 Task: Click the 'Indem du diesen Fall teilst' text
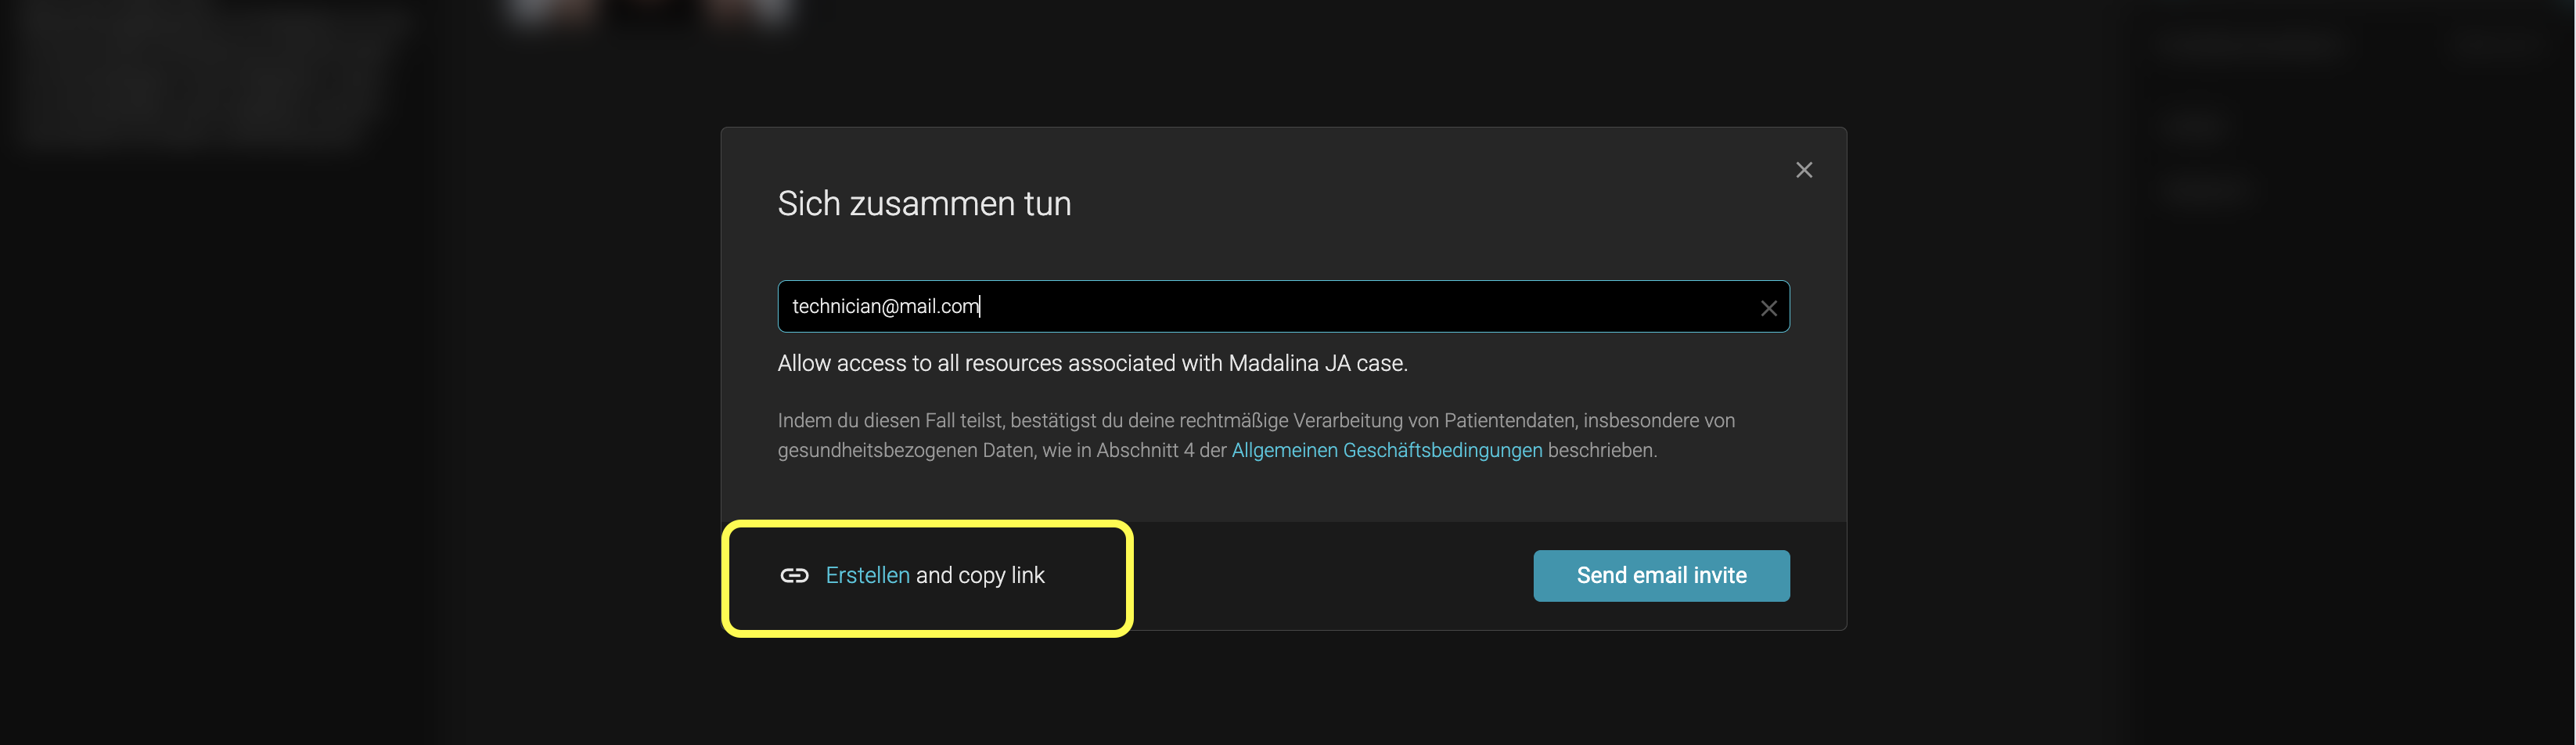(x=890, y=421)
